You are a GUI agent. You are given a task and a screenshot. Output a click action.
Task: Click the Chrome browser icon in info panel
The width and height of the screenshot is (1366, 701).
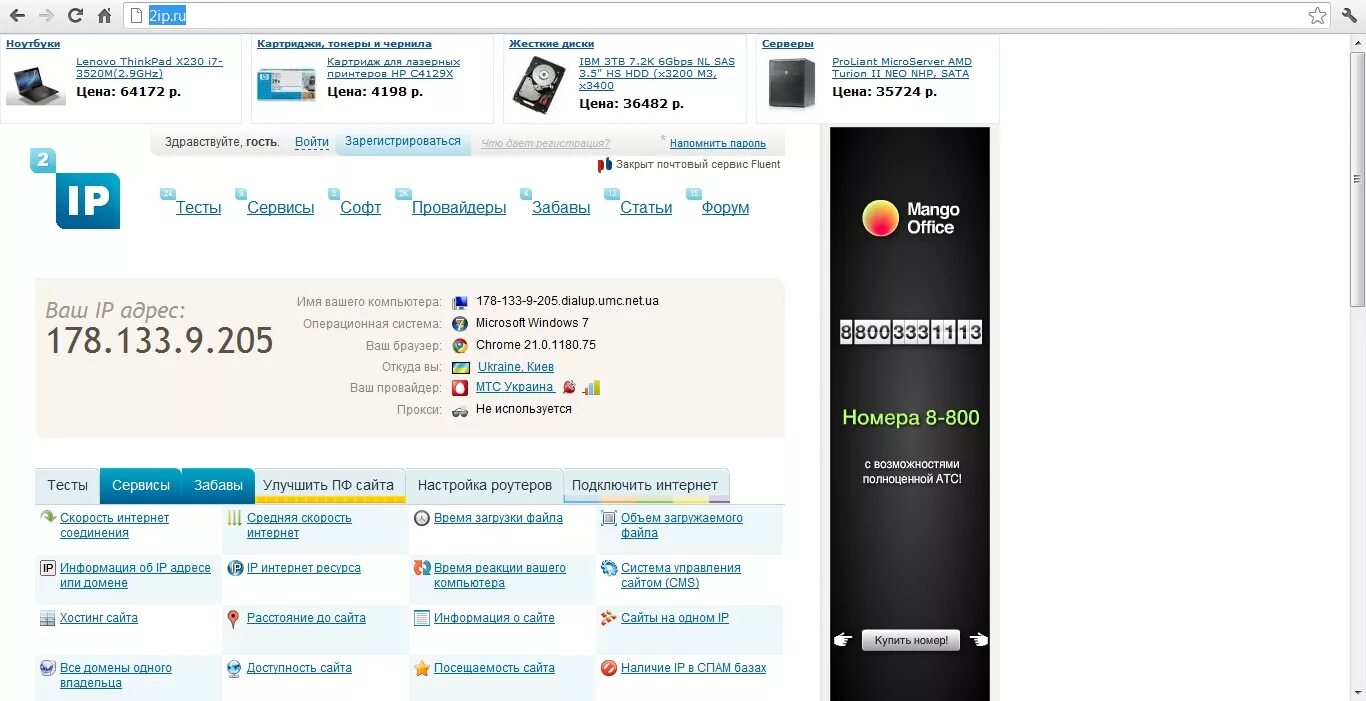tap(460, 346)
